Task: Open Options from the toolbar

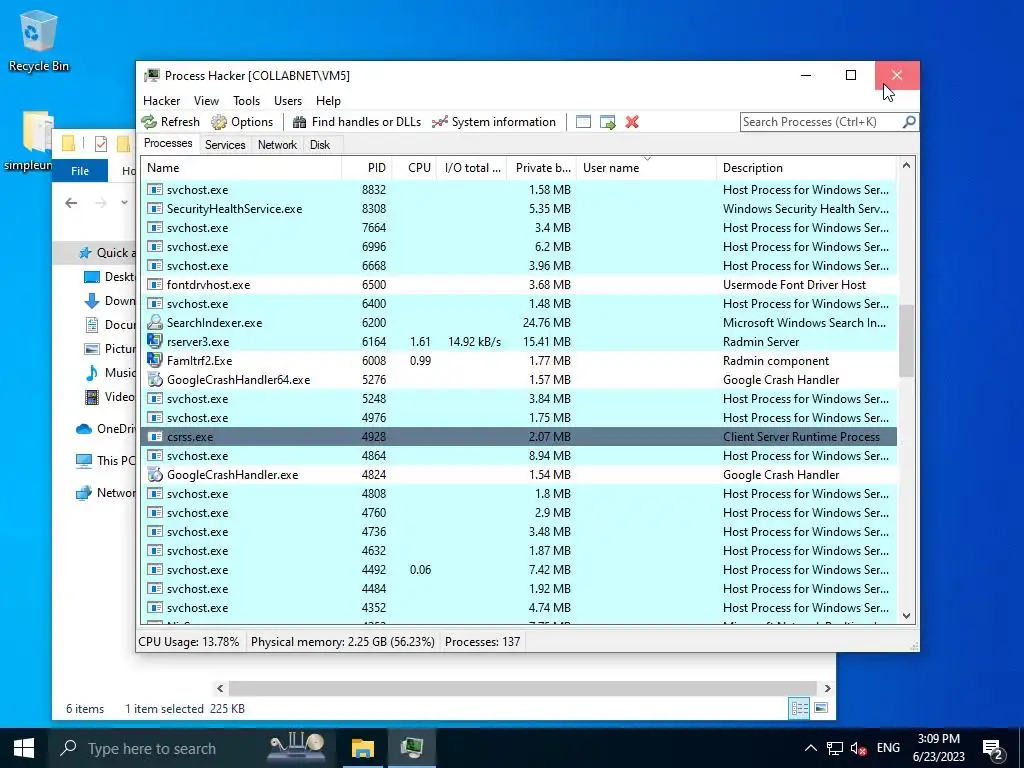Action: click(x=242, y=122)
